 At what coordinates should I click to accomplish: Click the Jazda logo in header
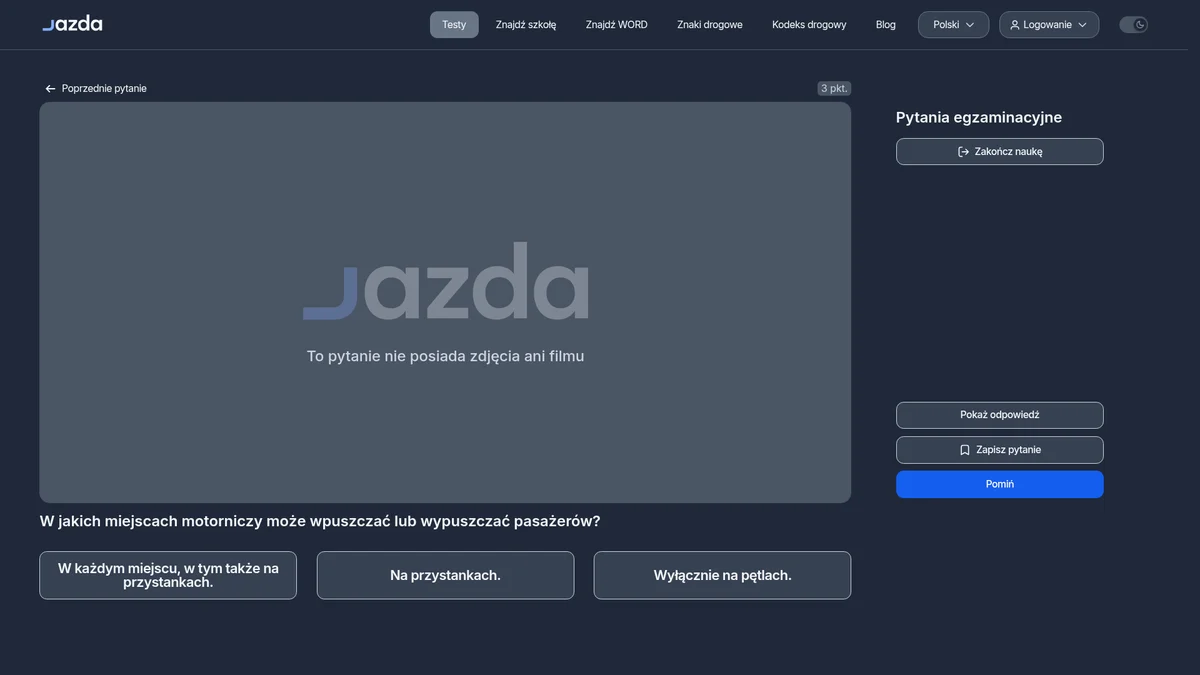72,24
